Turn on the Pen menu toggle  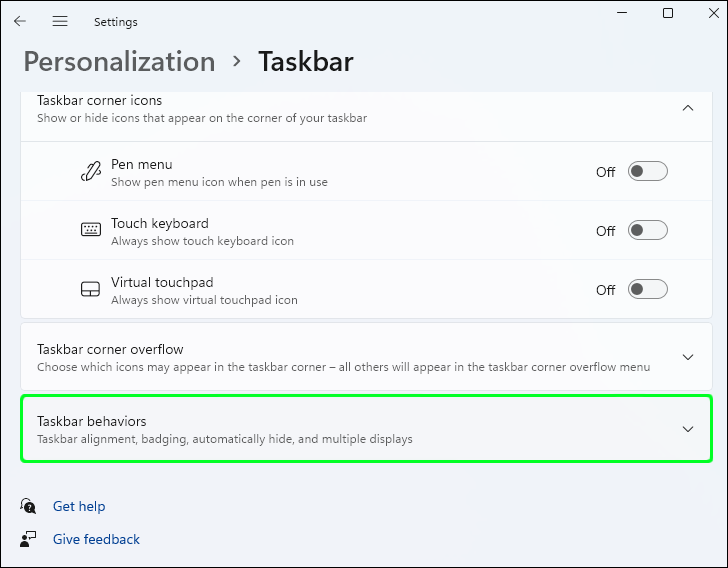tap(648, 171)
